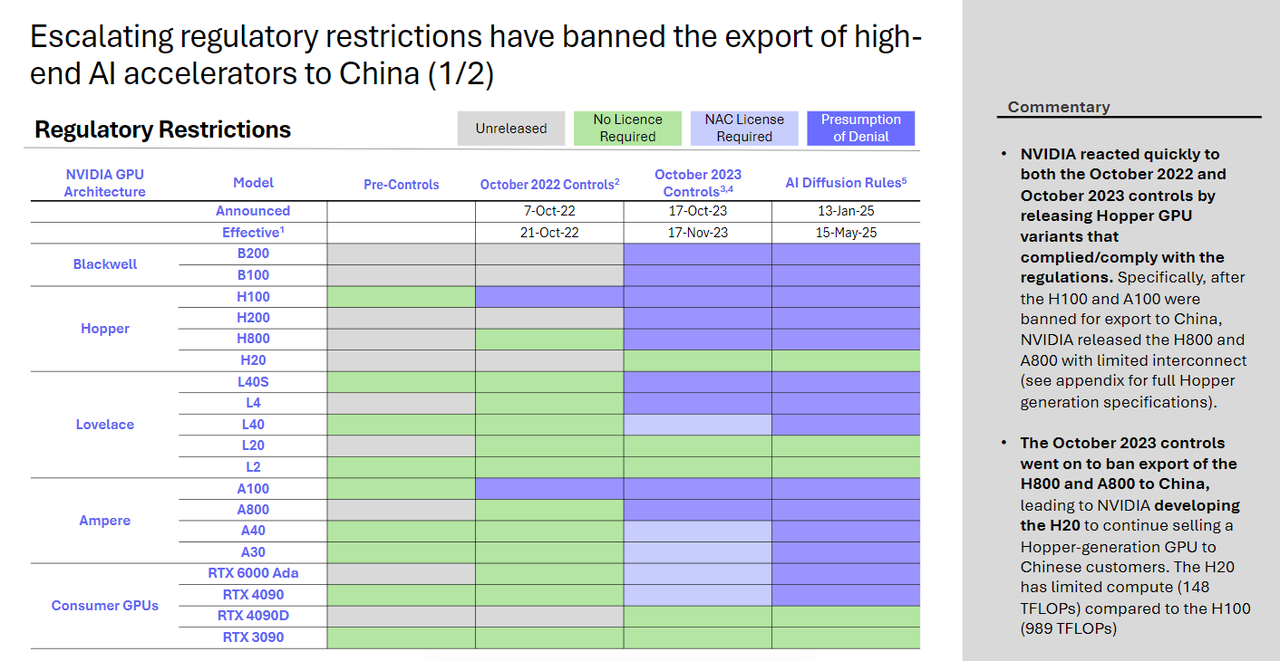Screen dimensions: 1280x661
Task: Click the H200 model cell
Action: (x=253, y=317)
